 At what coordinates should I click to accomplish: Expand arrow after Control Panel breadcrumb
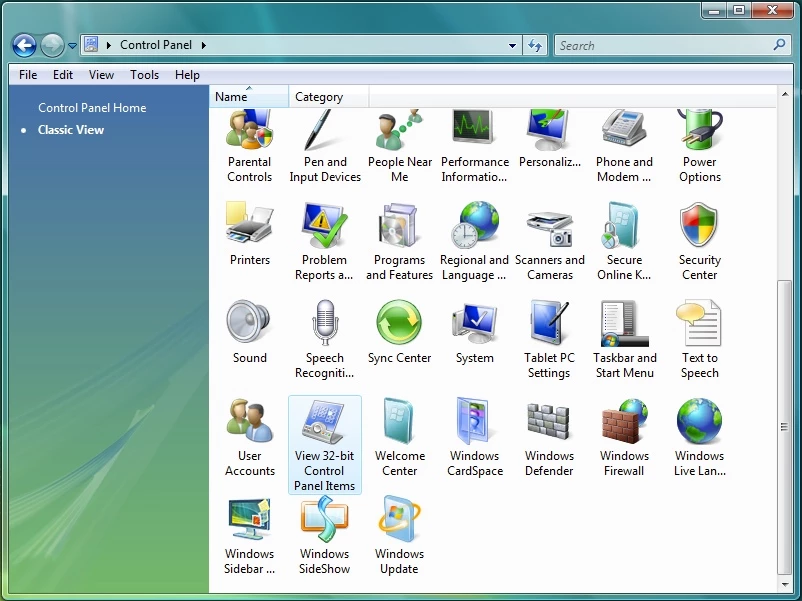pyautogui.click(x=204, y=45)
